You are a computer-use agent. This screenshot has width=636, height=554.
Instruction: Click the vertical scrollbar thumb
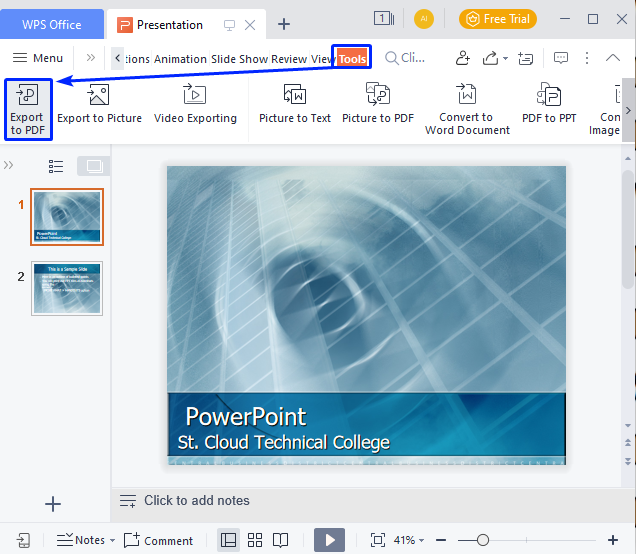point(628,229)
